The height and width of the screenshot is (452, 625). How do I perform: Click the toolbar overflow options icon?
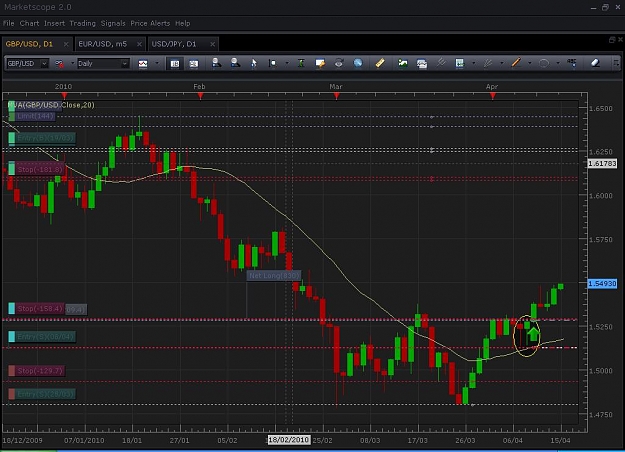[x=616, y=63]
